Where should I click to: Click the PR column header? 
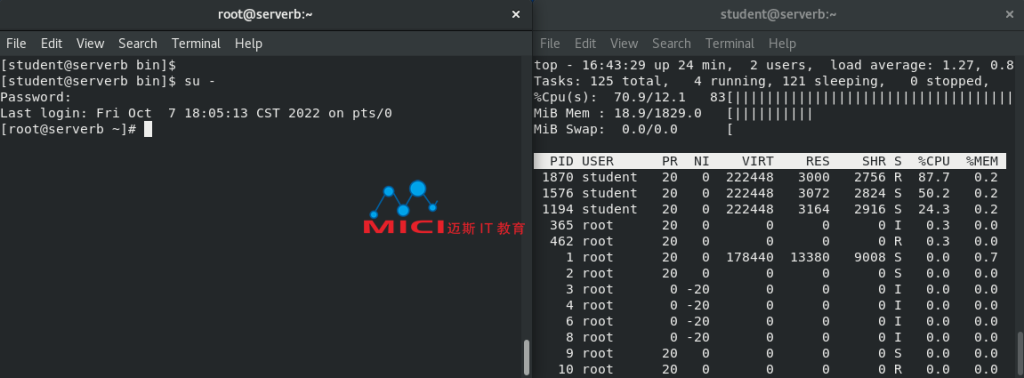point(669,161)
